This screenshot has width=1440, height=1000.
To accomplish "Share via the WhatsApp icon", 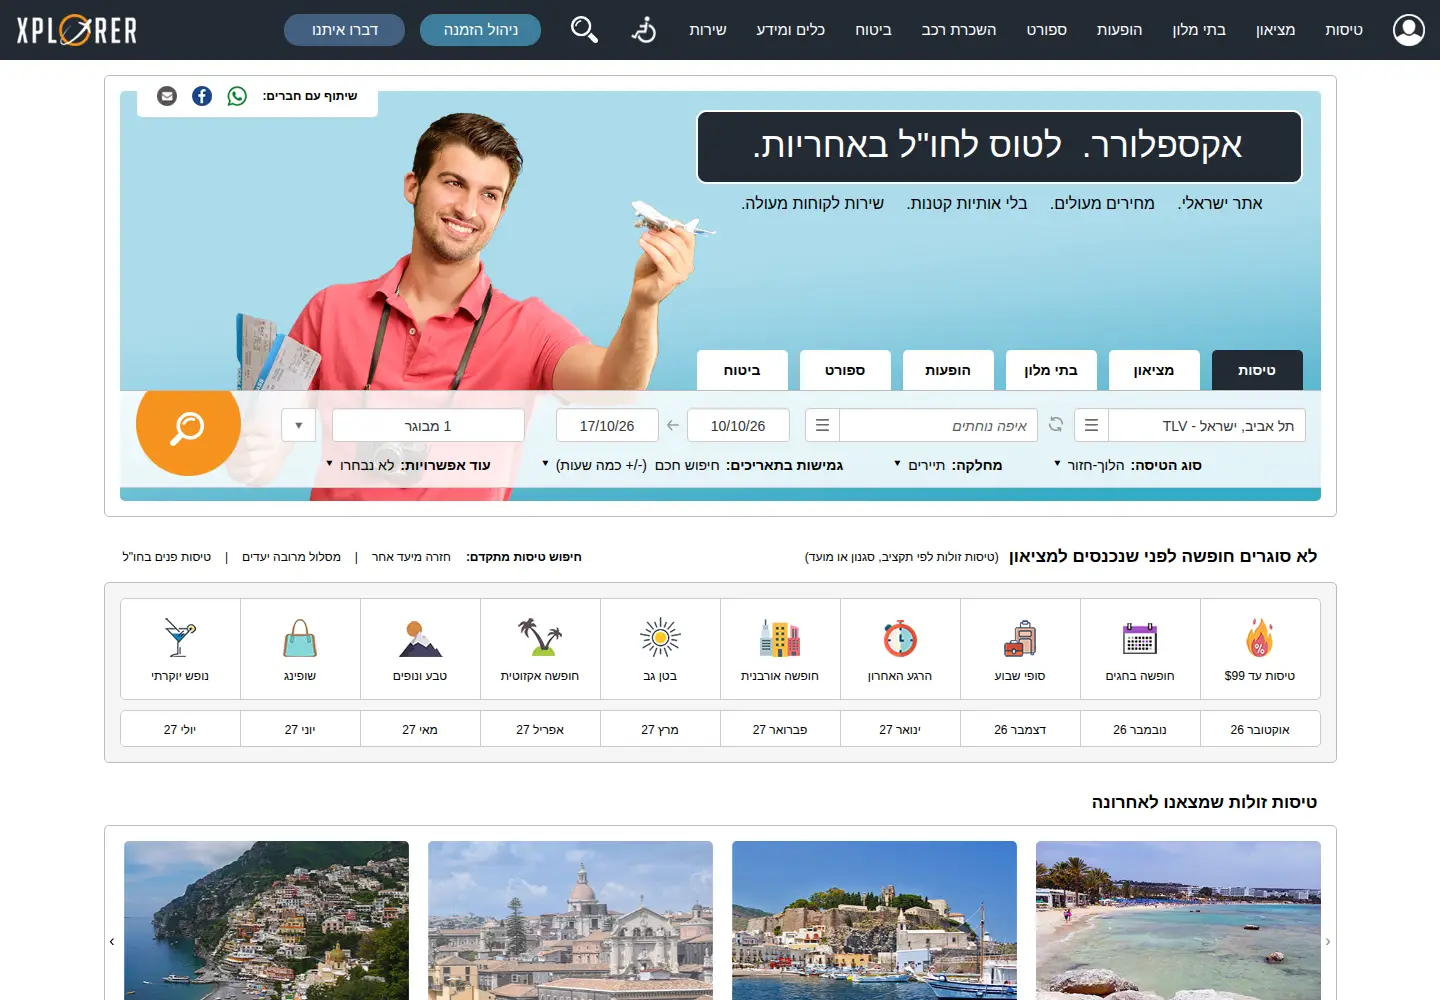I will tap(237, 96).
